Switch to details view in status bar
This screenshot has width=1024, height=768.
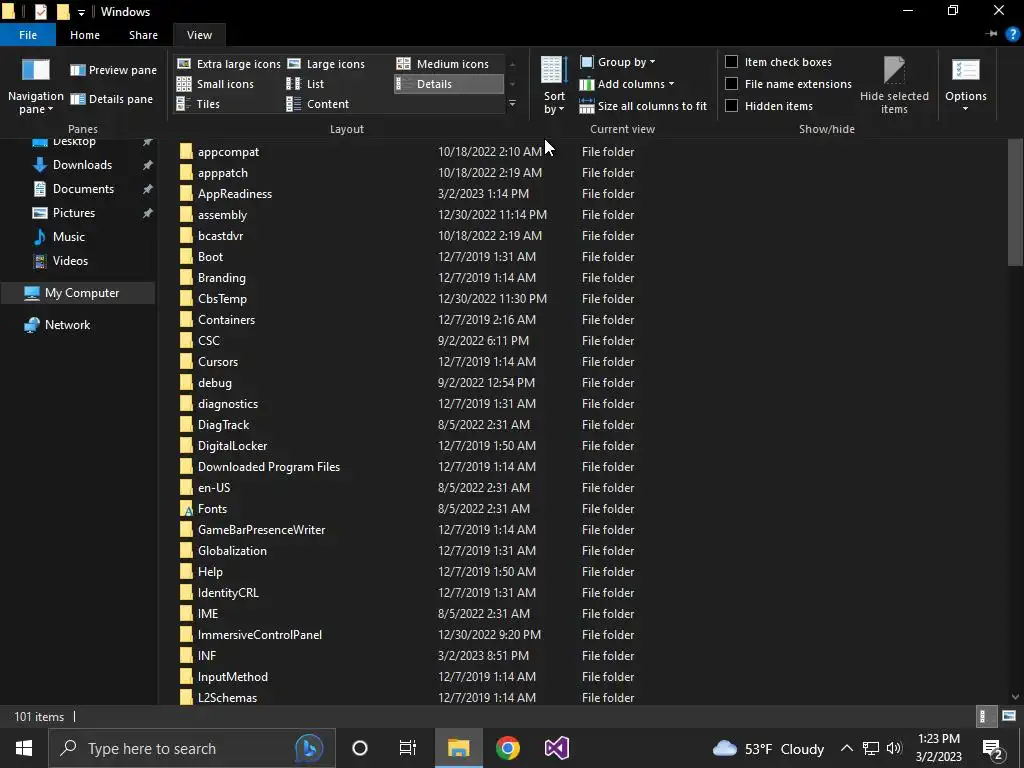pyautogui.click(x=985, y=716)
